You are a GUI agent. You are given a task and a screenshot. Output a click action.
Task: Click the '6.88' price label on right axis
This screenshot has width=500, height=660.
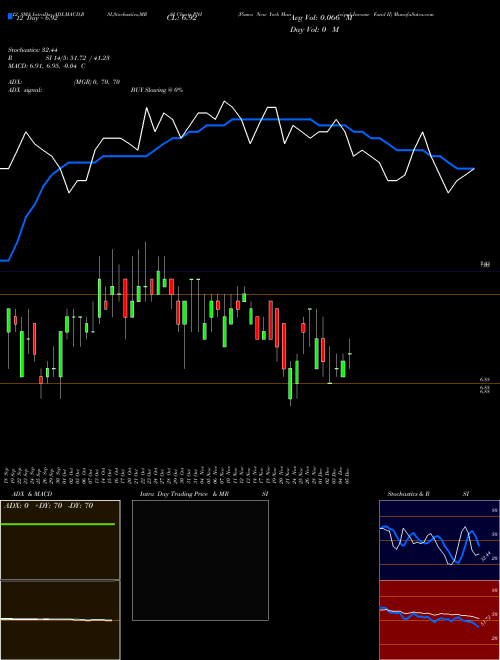[x=484, y=380]
